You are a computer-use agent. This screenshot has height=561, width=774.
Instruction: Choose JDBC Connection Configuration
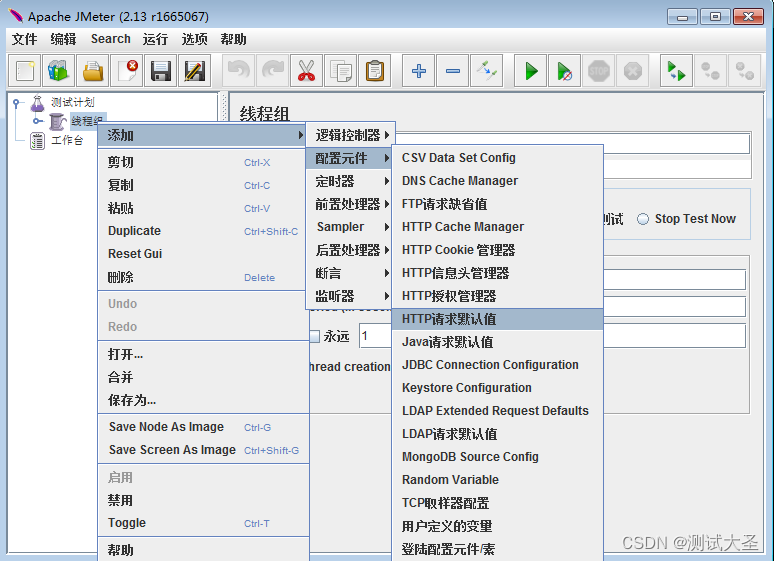[x=498, y=365]
